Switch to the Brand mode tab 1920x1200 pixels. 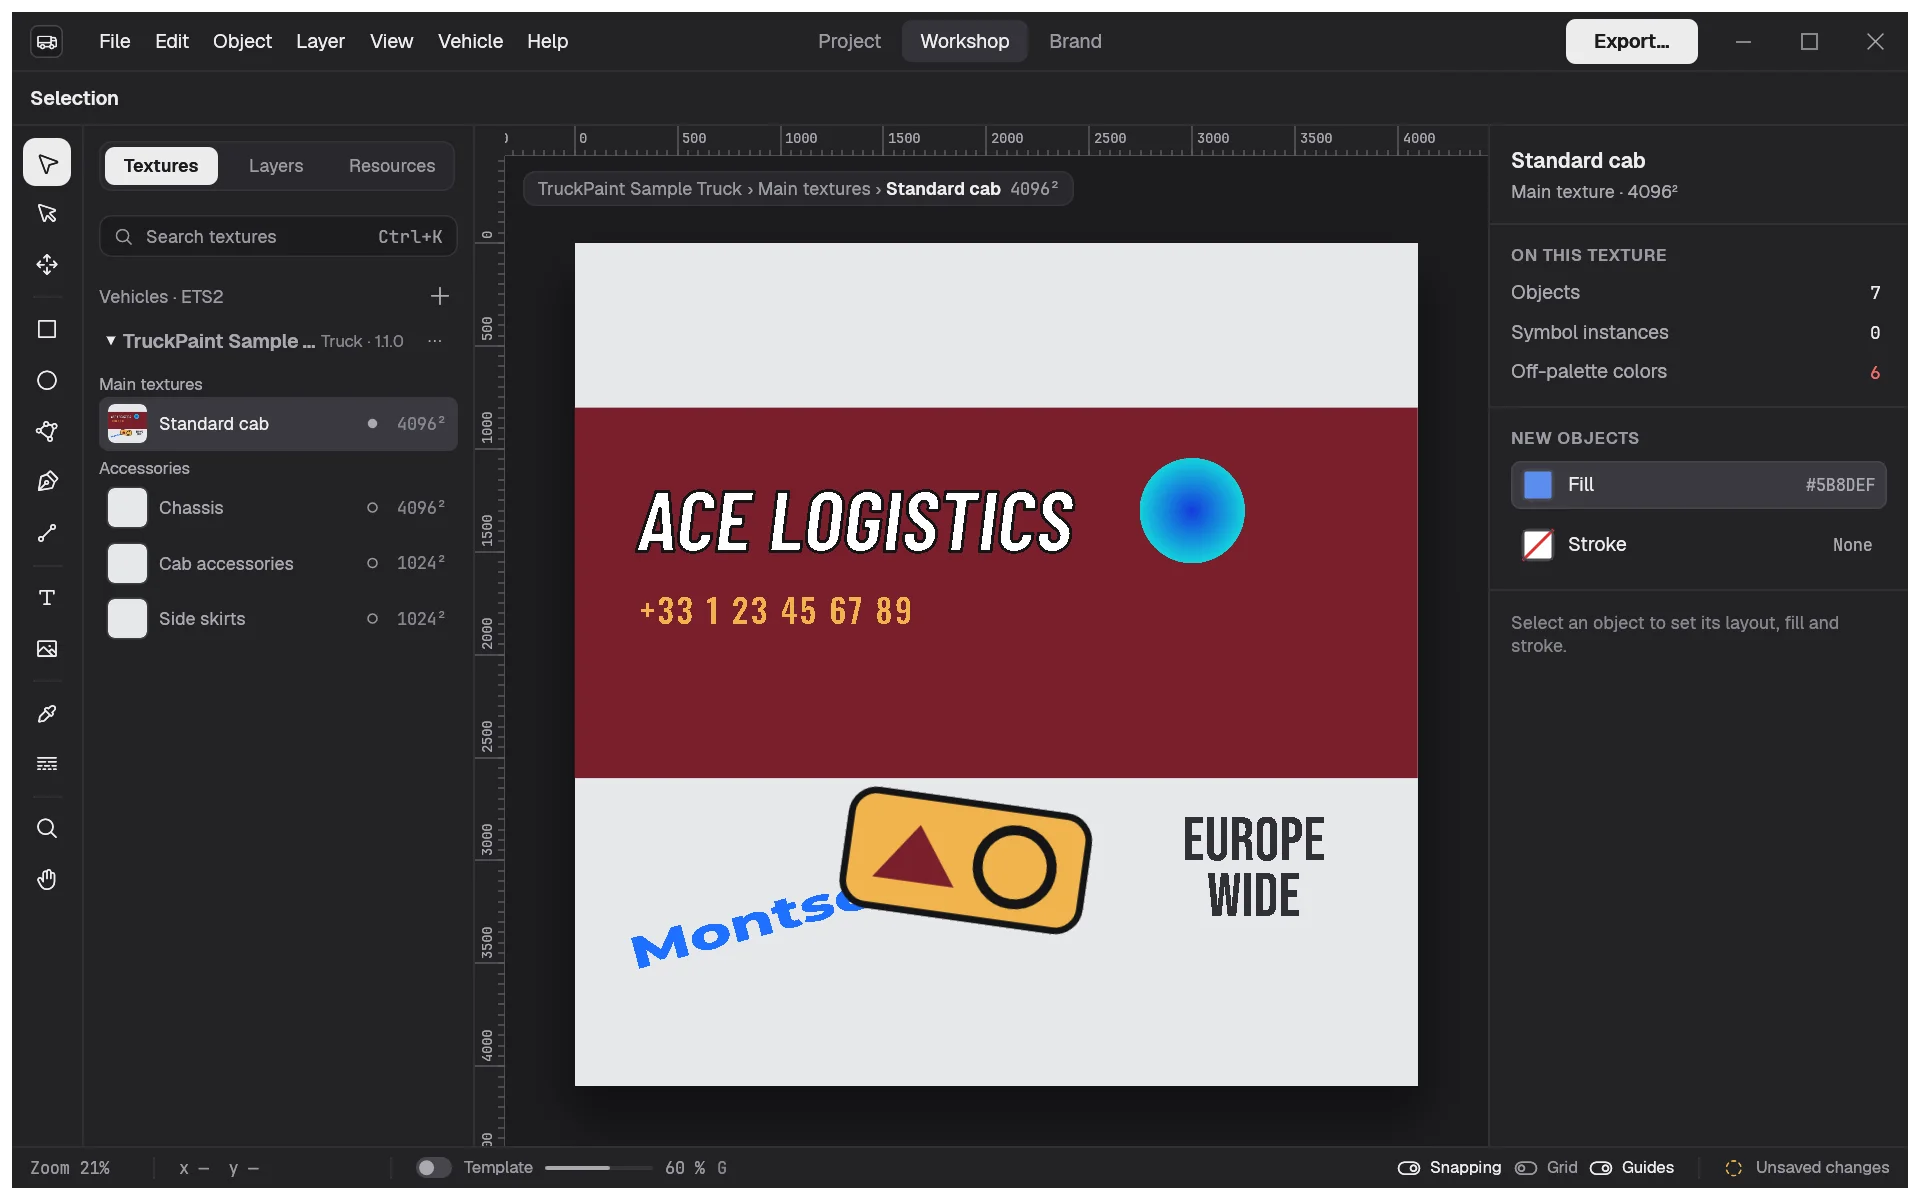tap(1075, 41)
